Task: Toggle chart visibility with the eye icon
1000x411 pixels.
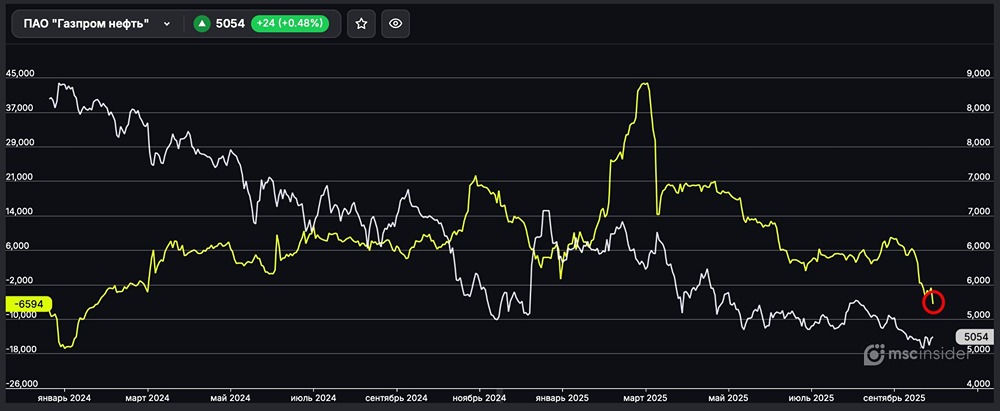Action: click(x=396, y=24)
